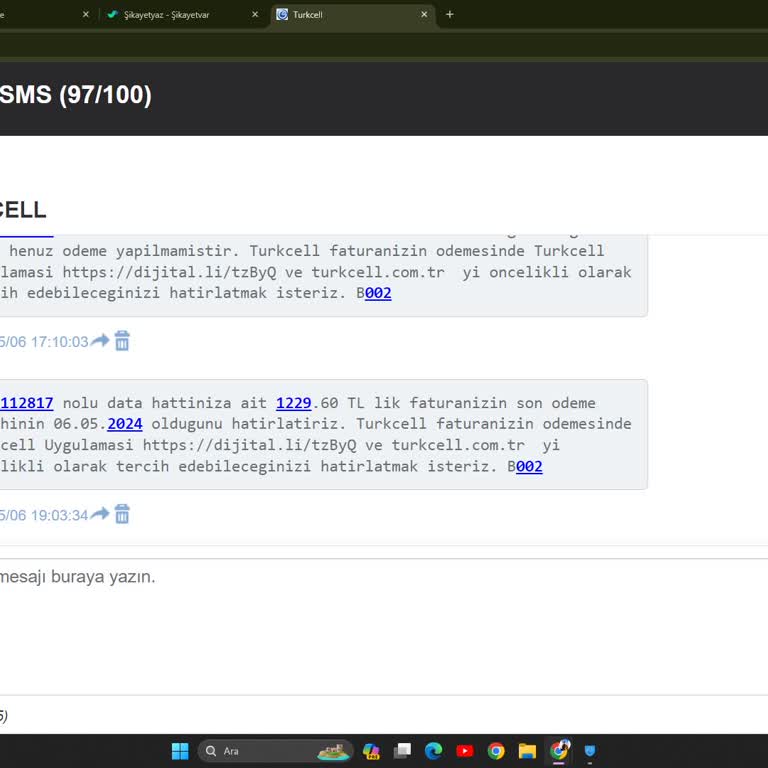Open Microsoft Edge from the taskbar
The width and height of the screenshot is (768, 768).
pos(433,751)
